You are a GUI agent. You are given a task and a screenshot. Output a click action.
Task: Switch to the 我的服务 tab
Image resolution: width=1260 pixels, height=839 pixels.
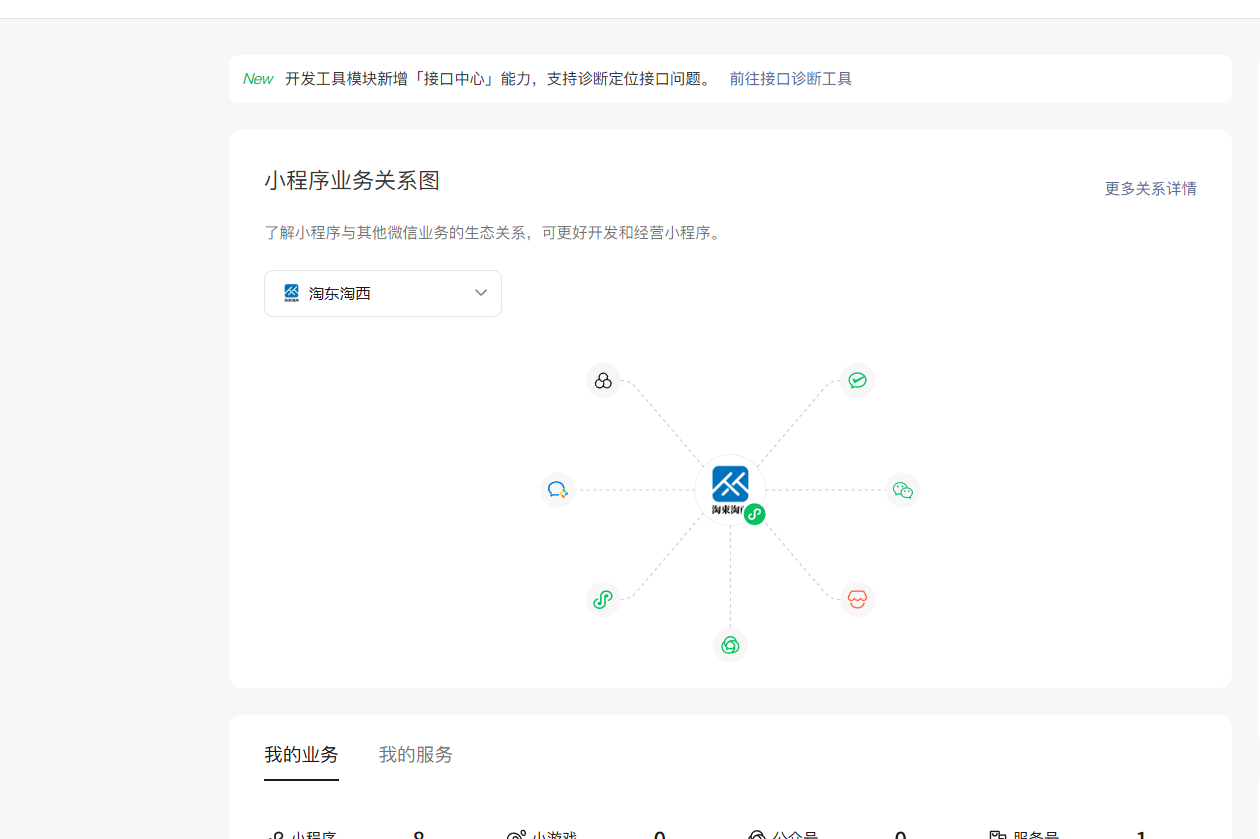click(416, 755)
